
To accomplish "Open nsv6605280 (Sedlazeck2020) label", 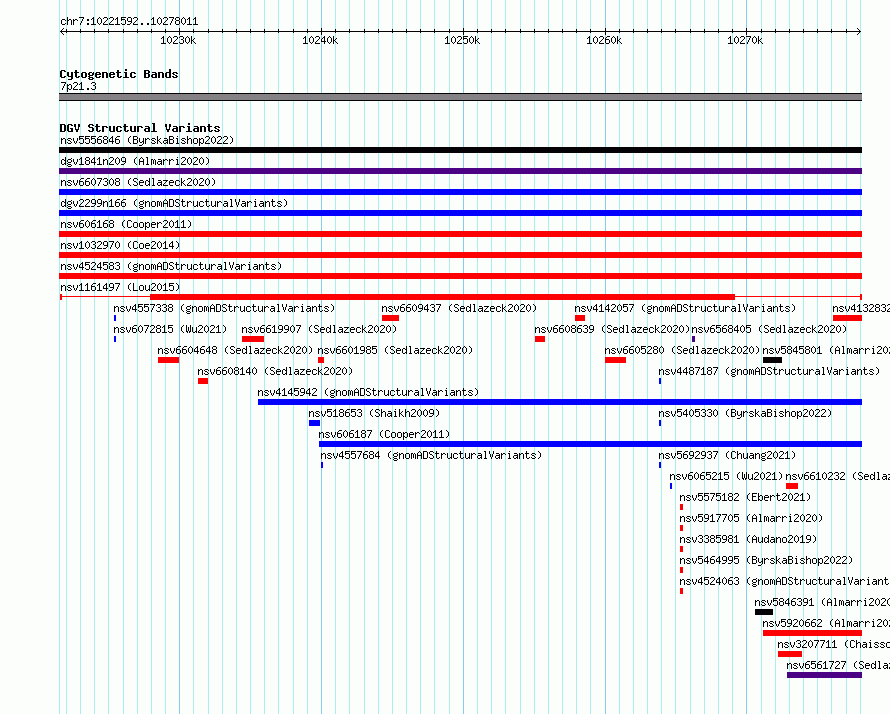I will (x=682, y=350).
